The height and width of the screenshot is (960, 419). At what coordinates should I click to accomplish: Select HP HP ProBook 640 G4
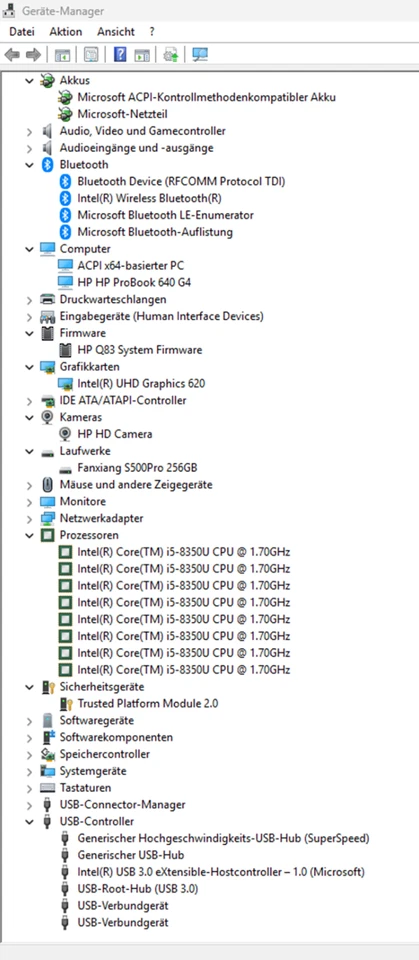[x=135, y=282]
